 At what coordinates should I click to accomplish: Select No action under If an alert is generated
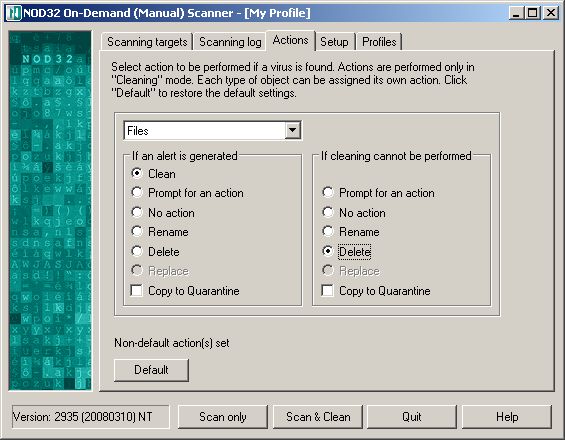coord(163,213)
